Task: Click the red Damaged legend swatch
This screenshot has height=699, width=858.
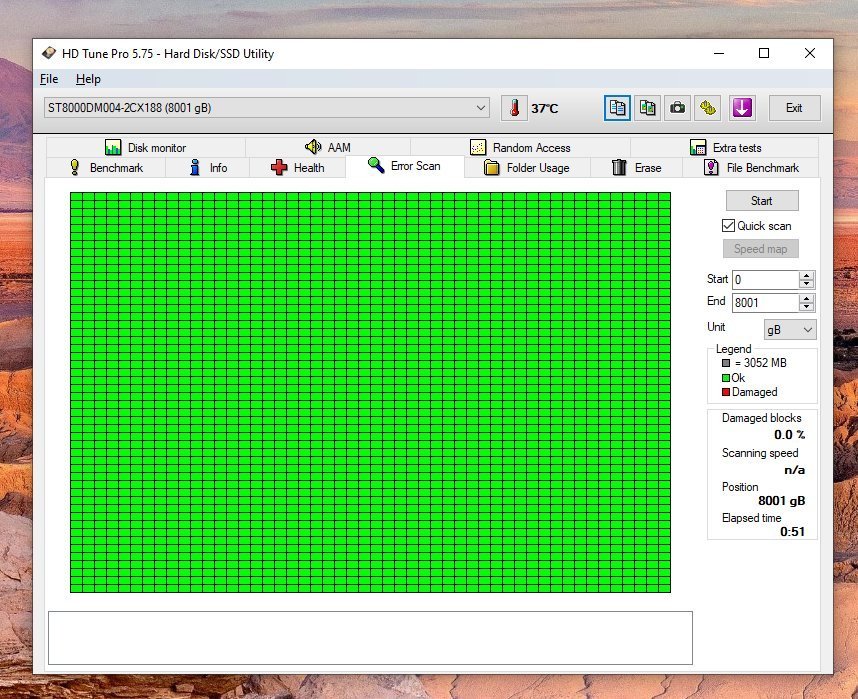Action: pyautogui.click(x=726, y=392)
